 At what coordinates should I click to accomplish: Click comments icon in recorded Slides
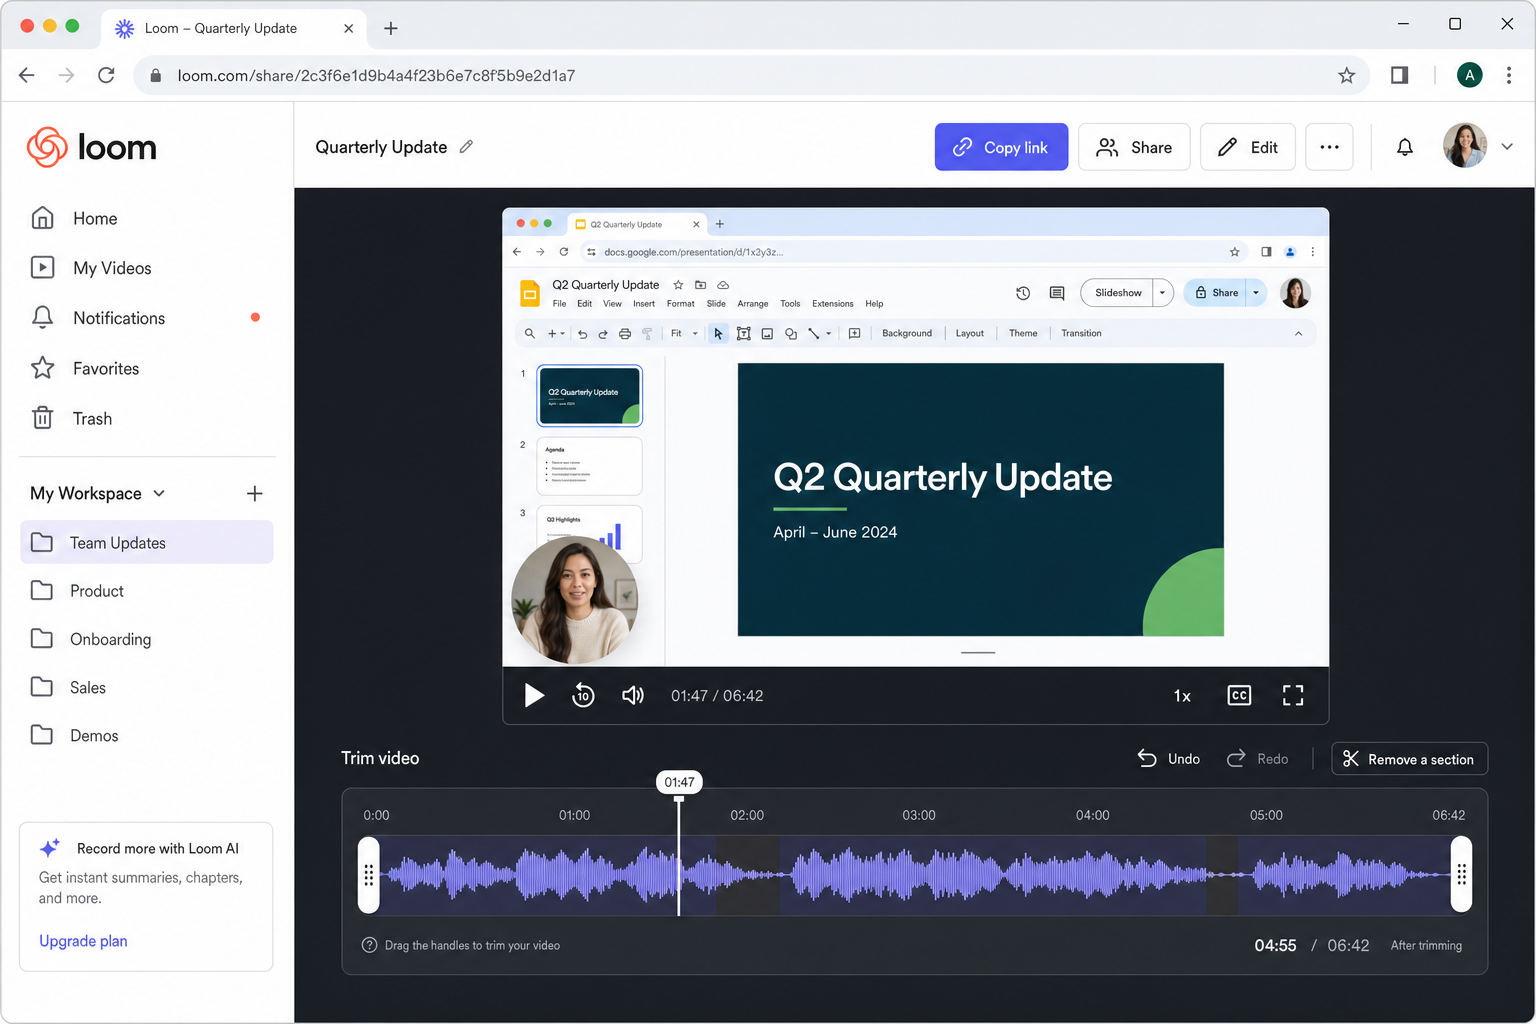[x=1057, y=293]
